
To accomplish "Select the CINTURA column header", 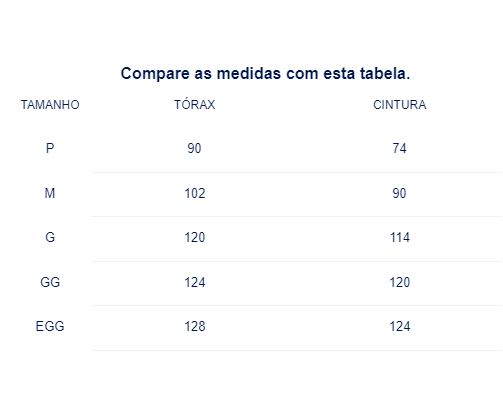I will click(x=399, y=105).
